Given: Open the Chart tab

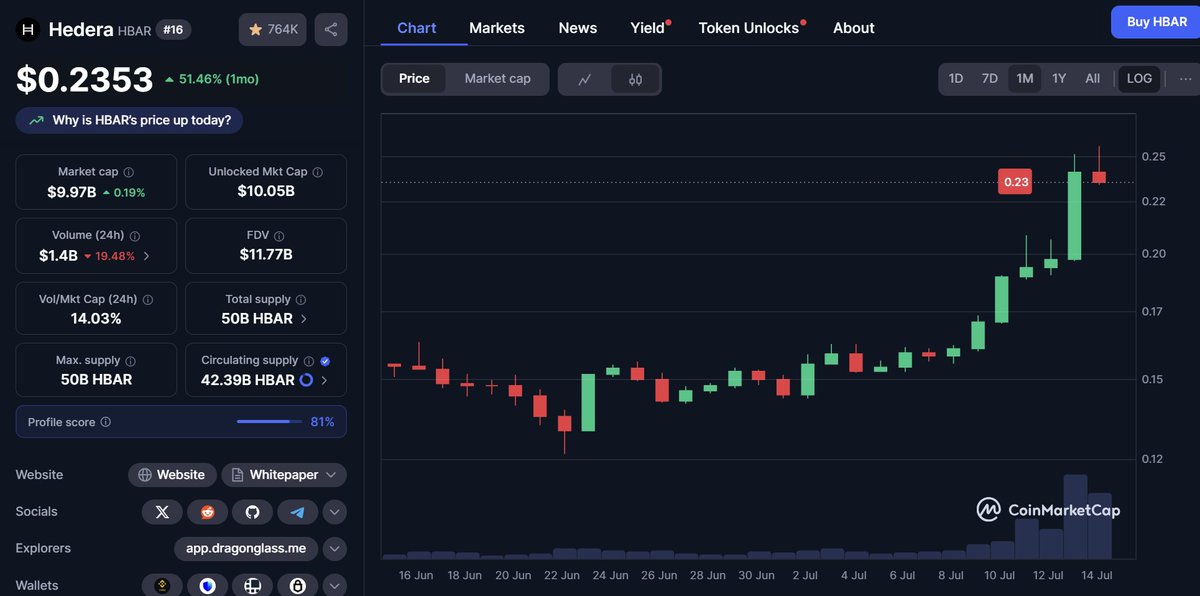Looking at the screenshot, I should click(x=417, y=28).
